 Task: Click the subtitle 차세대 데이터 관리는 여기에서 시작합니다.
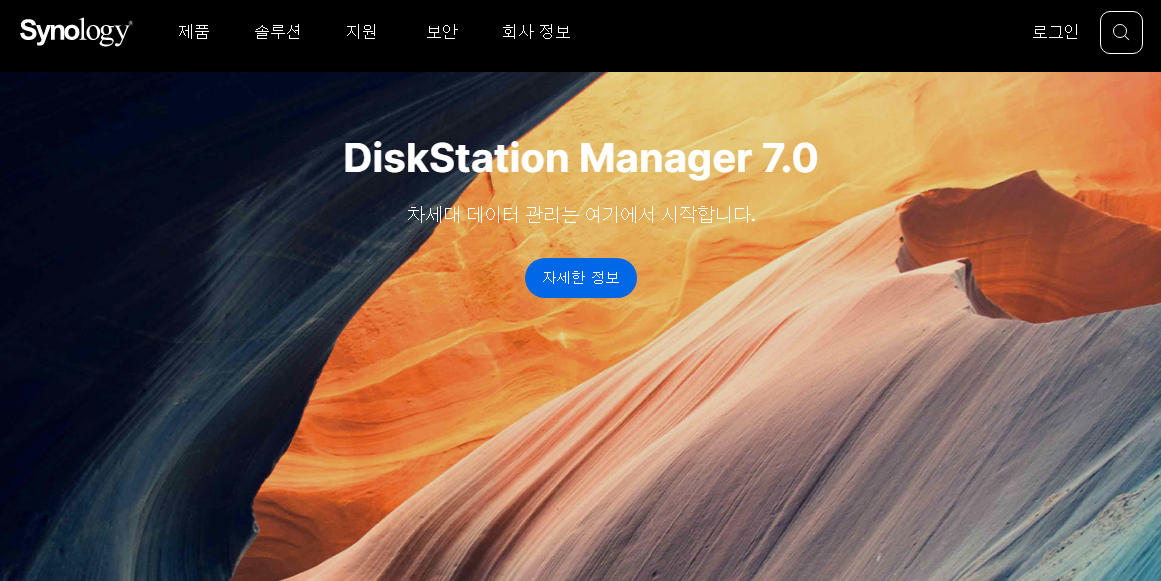tap(580, 215)
